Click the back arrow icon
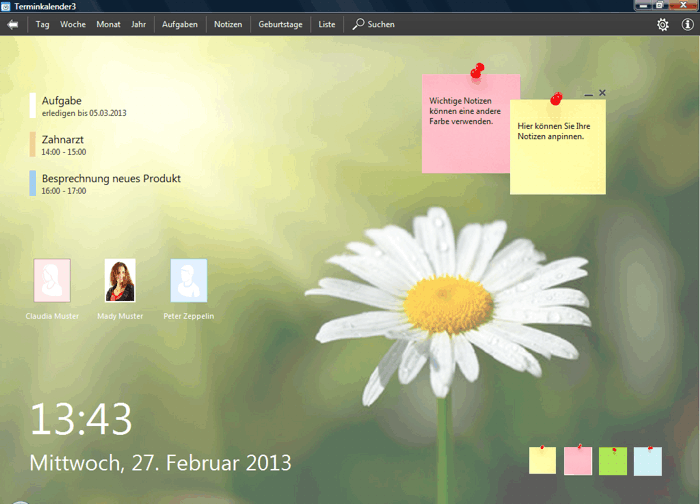 [13, 24]
